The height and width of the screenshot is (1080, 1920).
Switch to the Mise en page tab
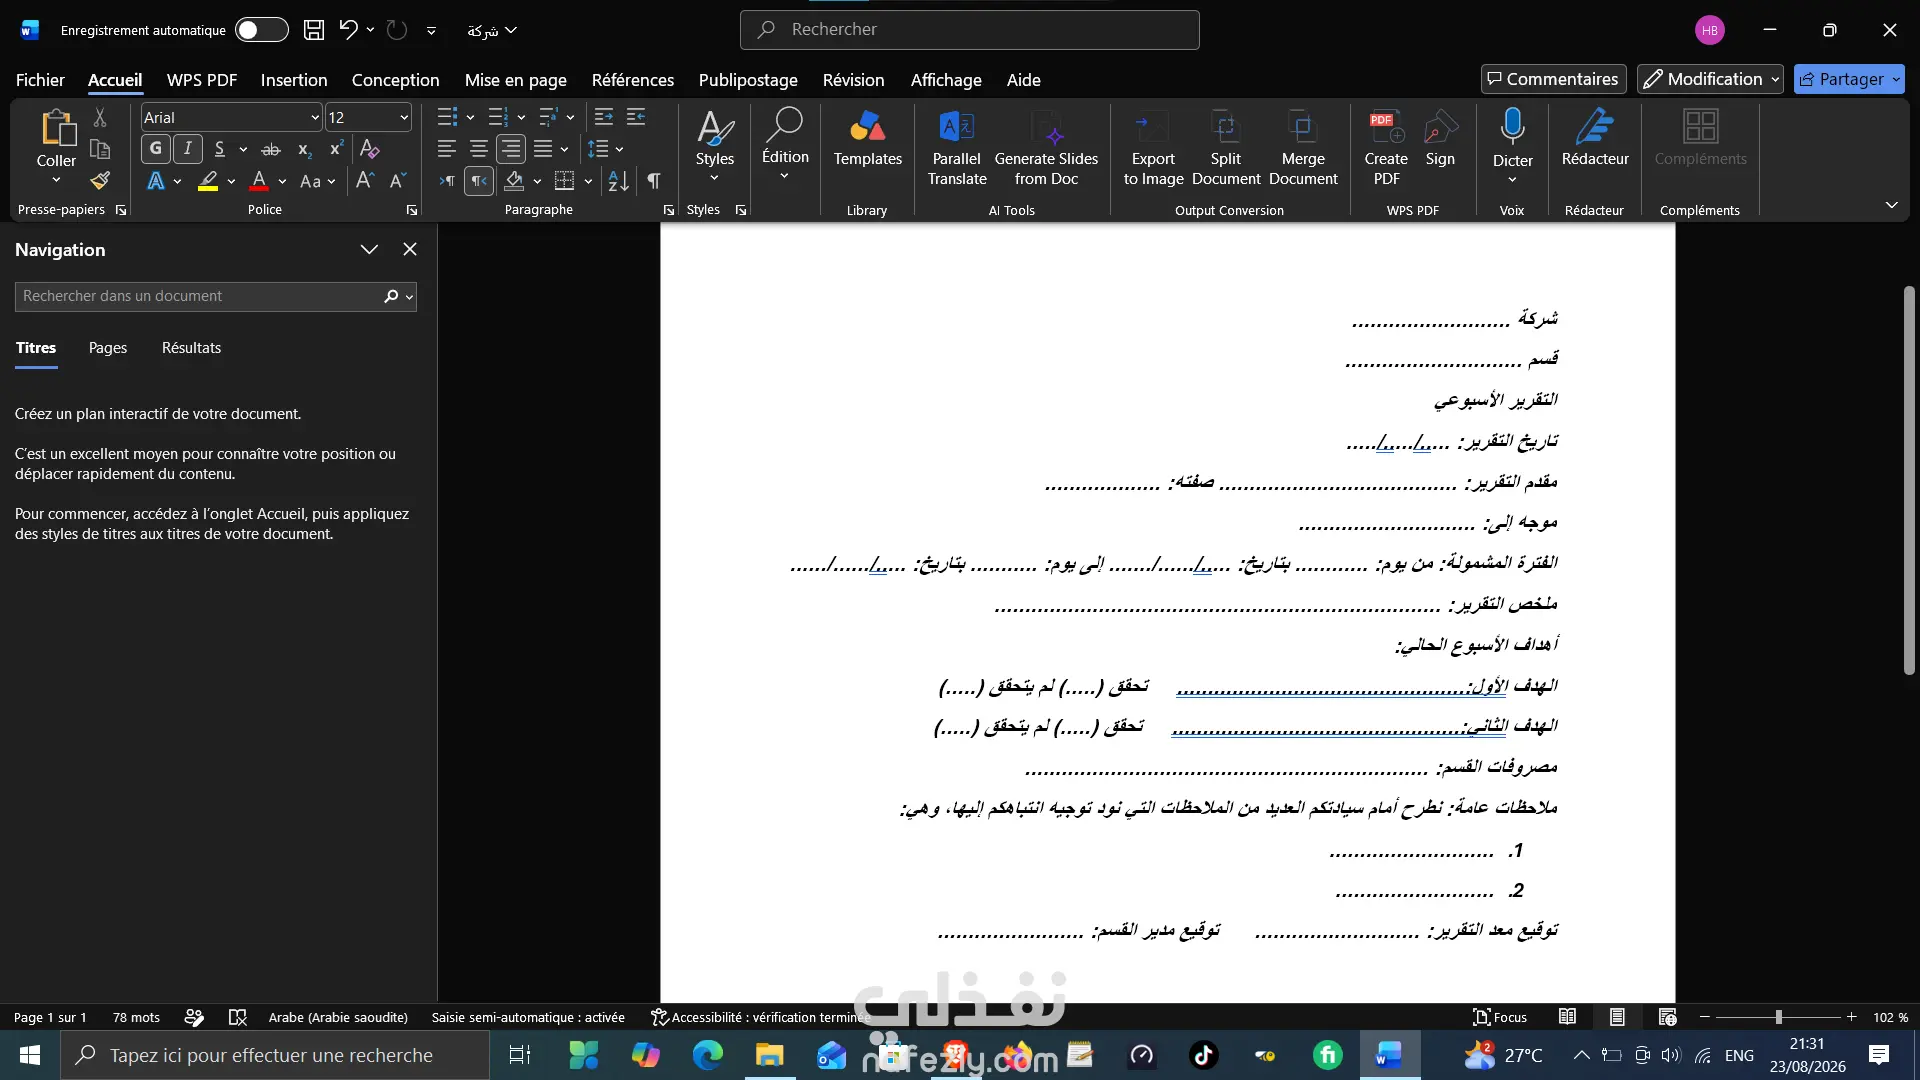click(x=516, y=80)
